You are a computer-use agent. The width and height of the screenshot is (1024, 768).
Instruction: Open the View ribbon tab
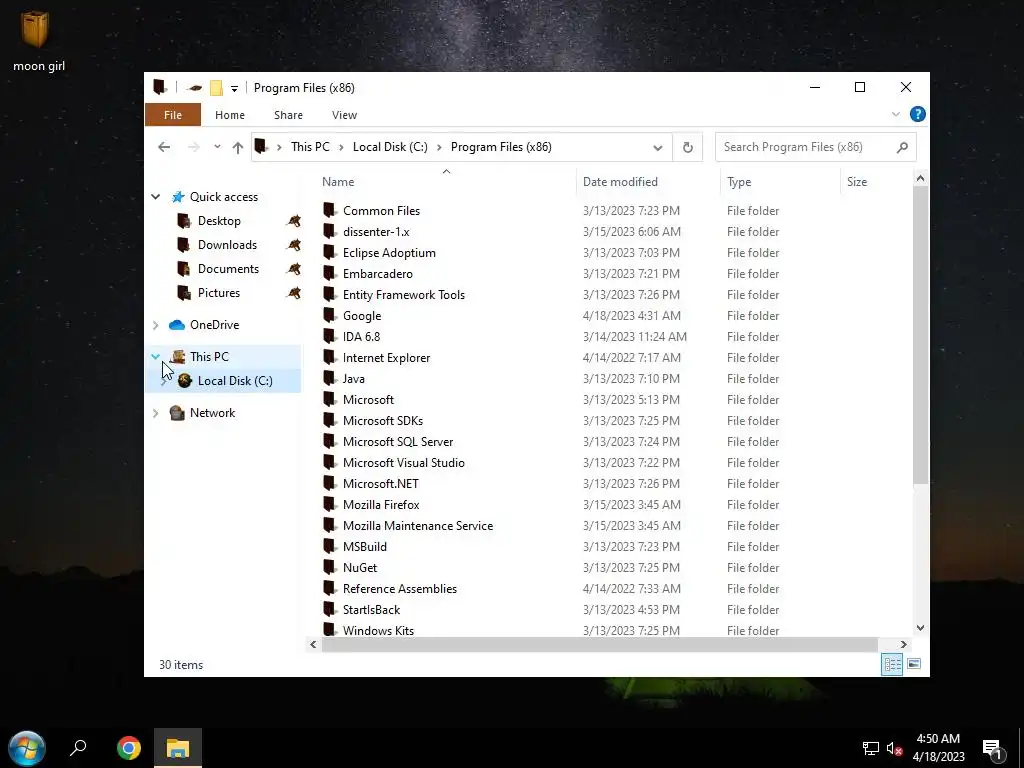pyautogui.click(x=344, y=115)
